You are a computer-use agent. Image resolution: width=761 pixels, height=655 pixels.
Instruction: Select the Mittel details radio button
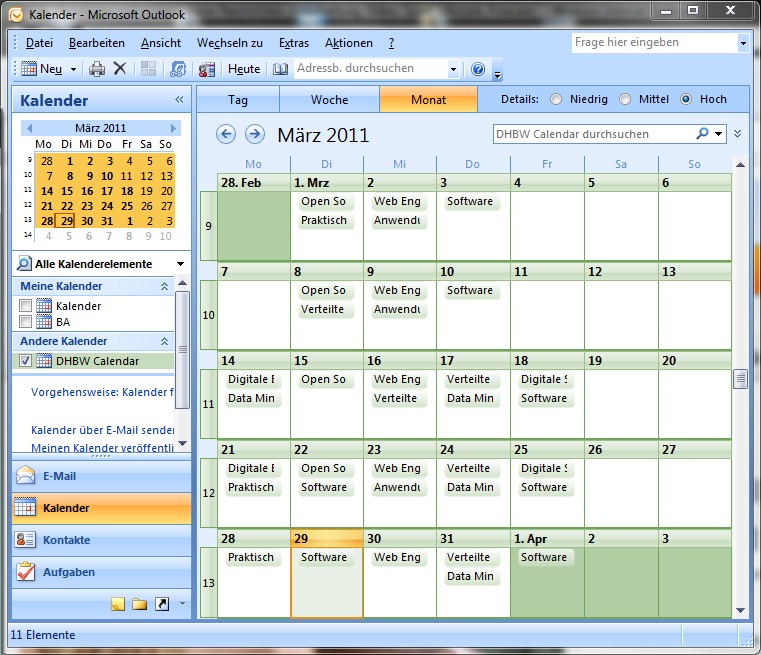(625, 99)
